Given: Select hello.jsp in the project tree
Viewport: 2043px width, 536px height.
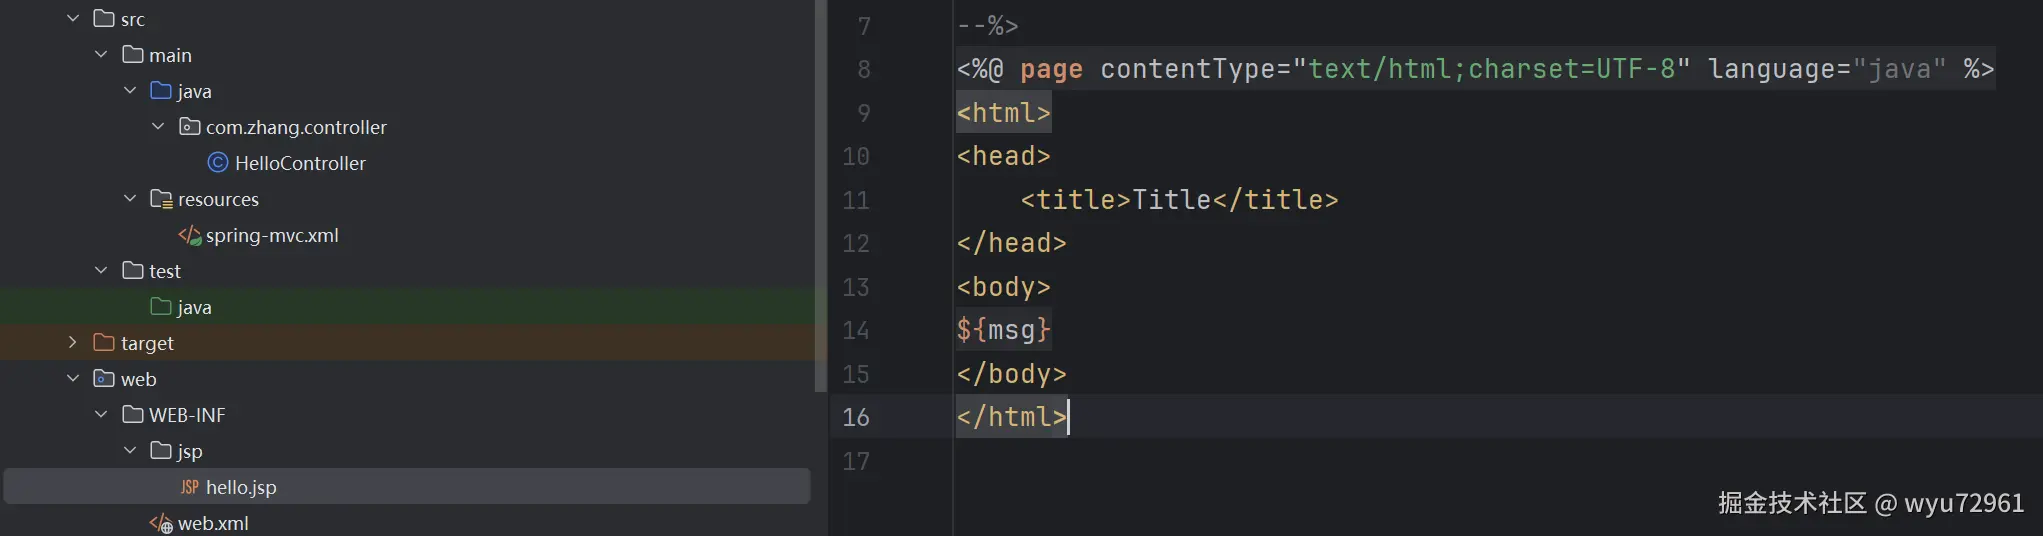Looking at the screenshot, I should tap(241, 488).
